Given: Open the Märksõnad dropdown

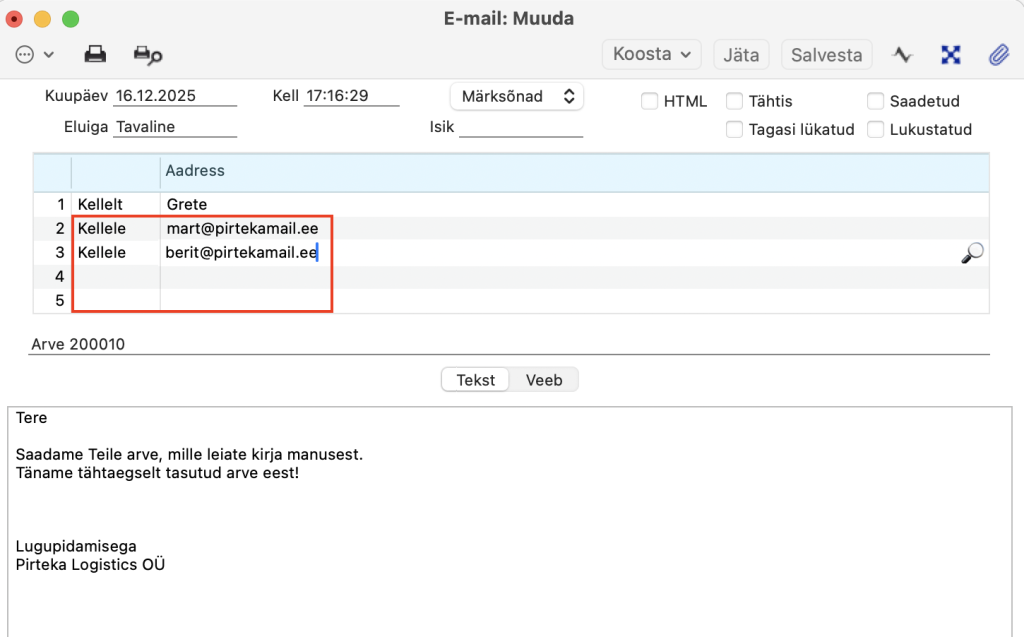Looking at the screenshot, I should [516, 97].
